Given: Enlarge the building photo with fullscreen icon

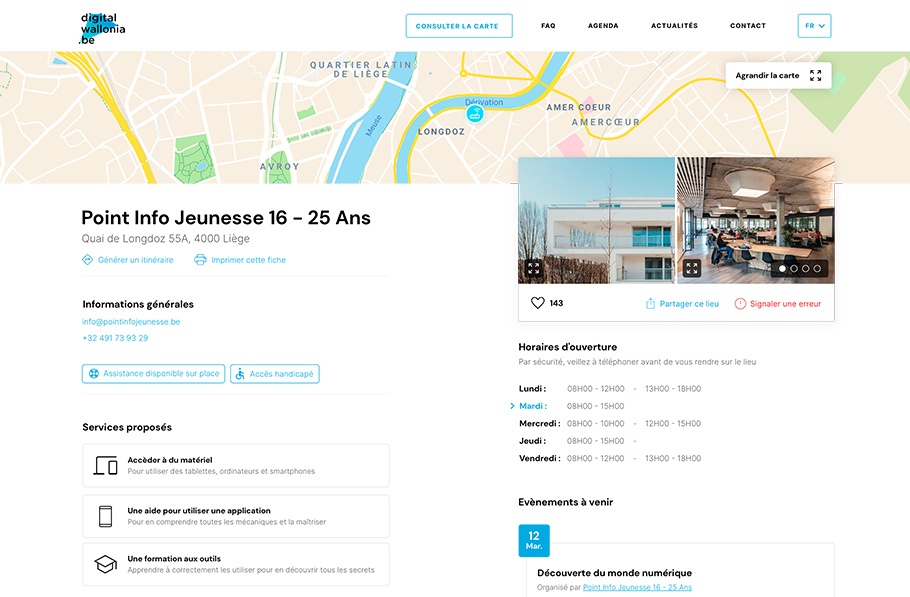Looking at the screenshot, I should pyautogui.click(x=533, y=268).
